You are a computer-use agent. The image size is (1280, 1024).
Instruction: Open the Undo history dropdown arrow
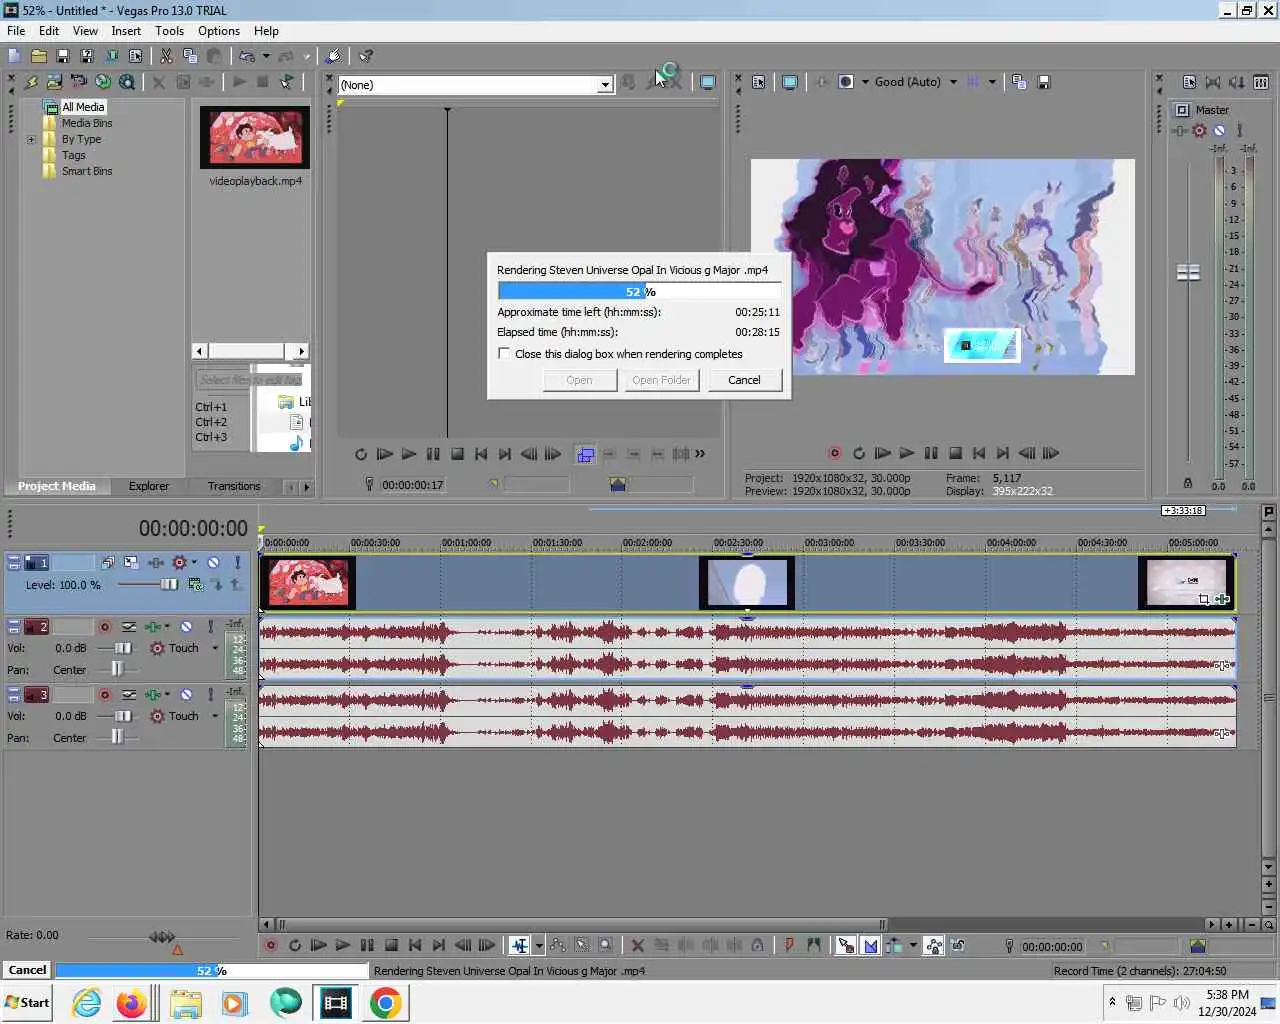265,56
